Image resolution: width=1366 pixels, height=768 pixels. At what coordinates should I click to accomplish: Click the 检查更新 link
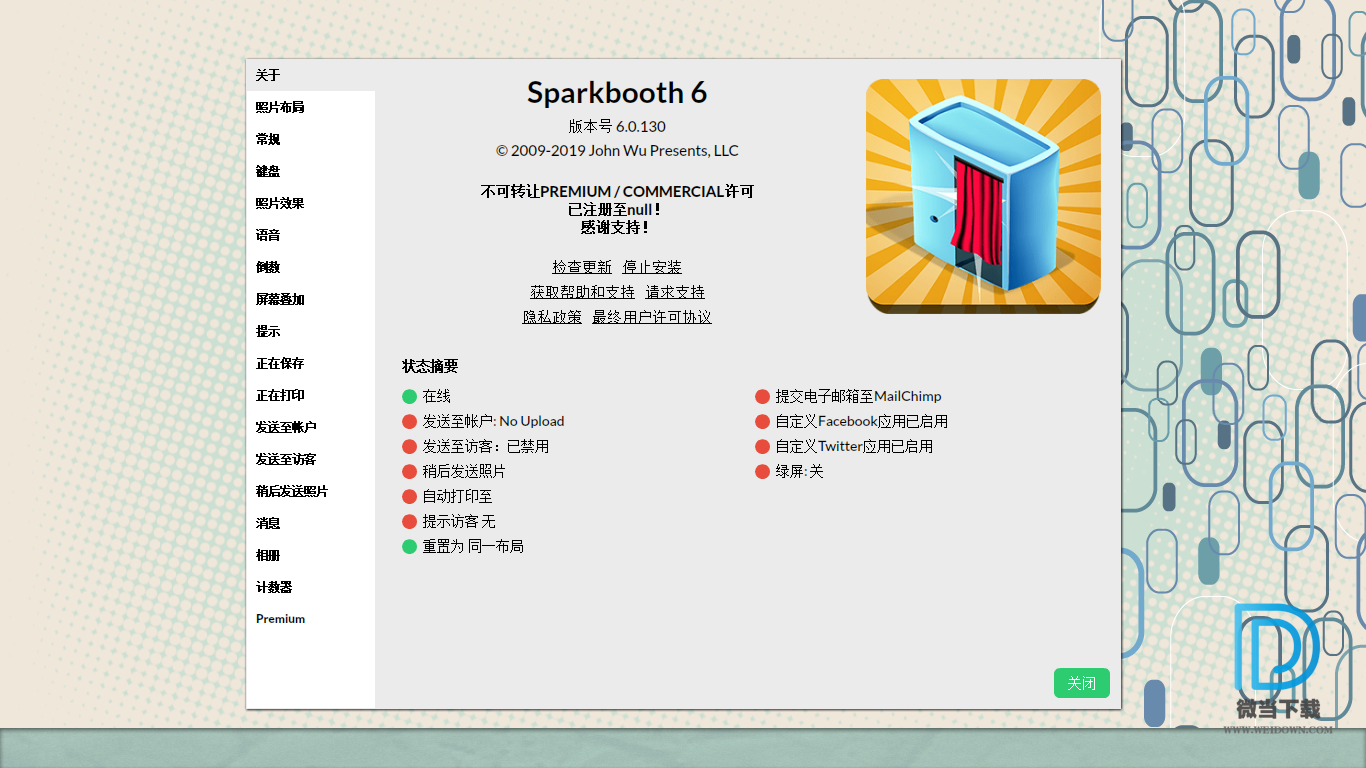click(x=582, y=267)
